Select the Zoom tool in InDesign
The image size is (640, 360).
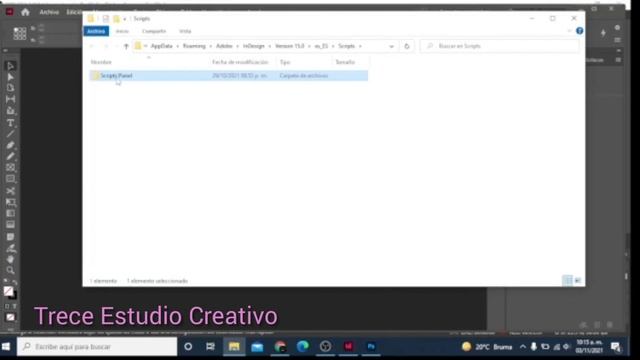(10, 270)
